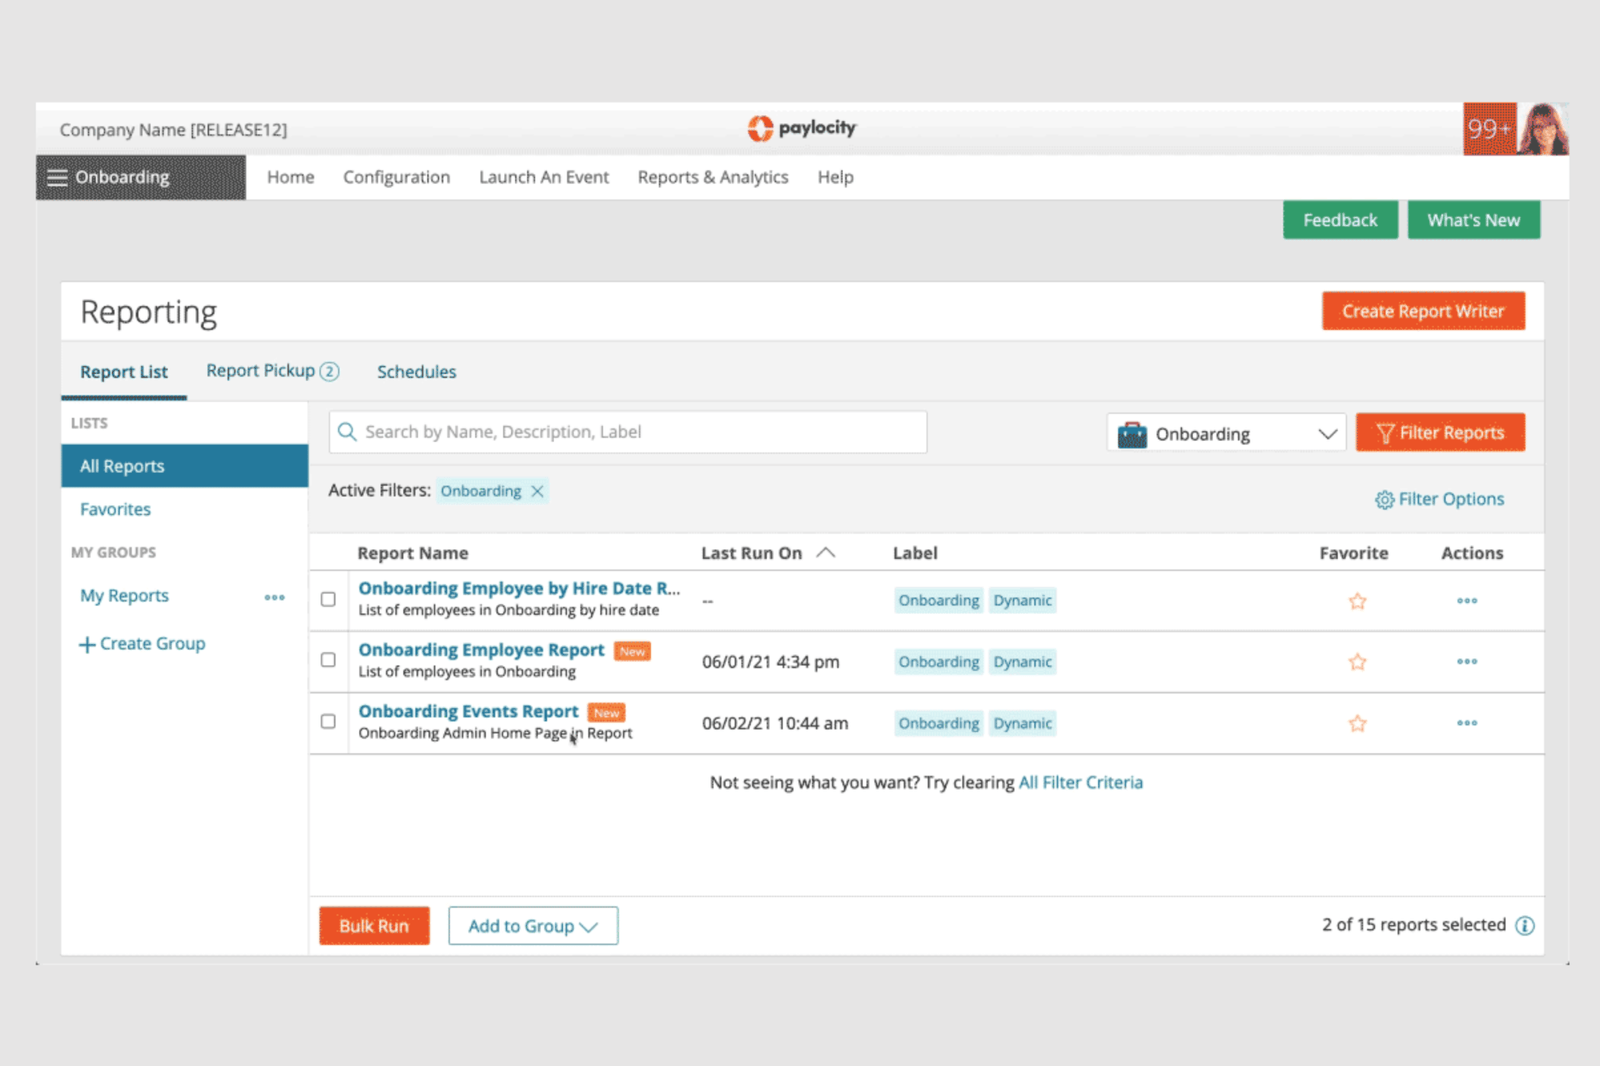Viewport: 1600px width, 1066px height.
Task: Click the Create Report Writer button
Action: (1423, 310)
